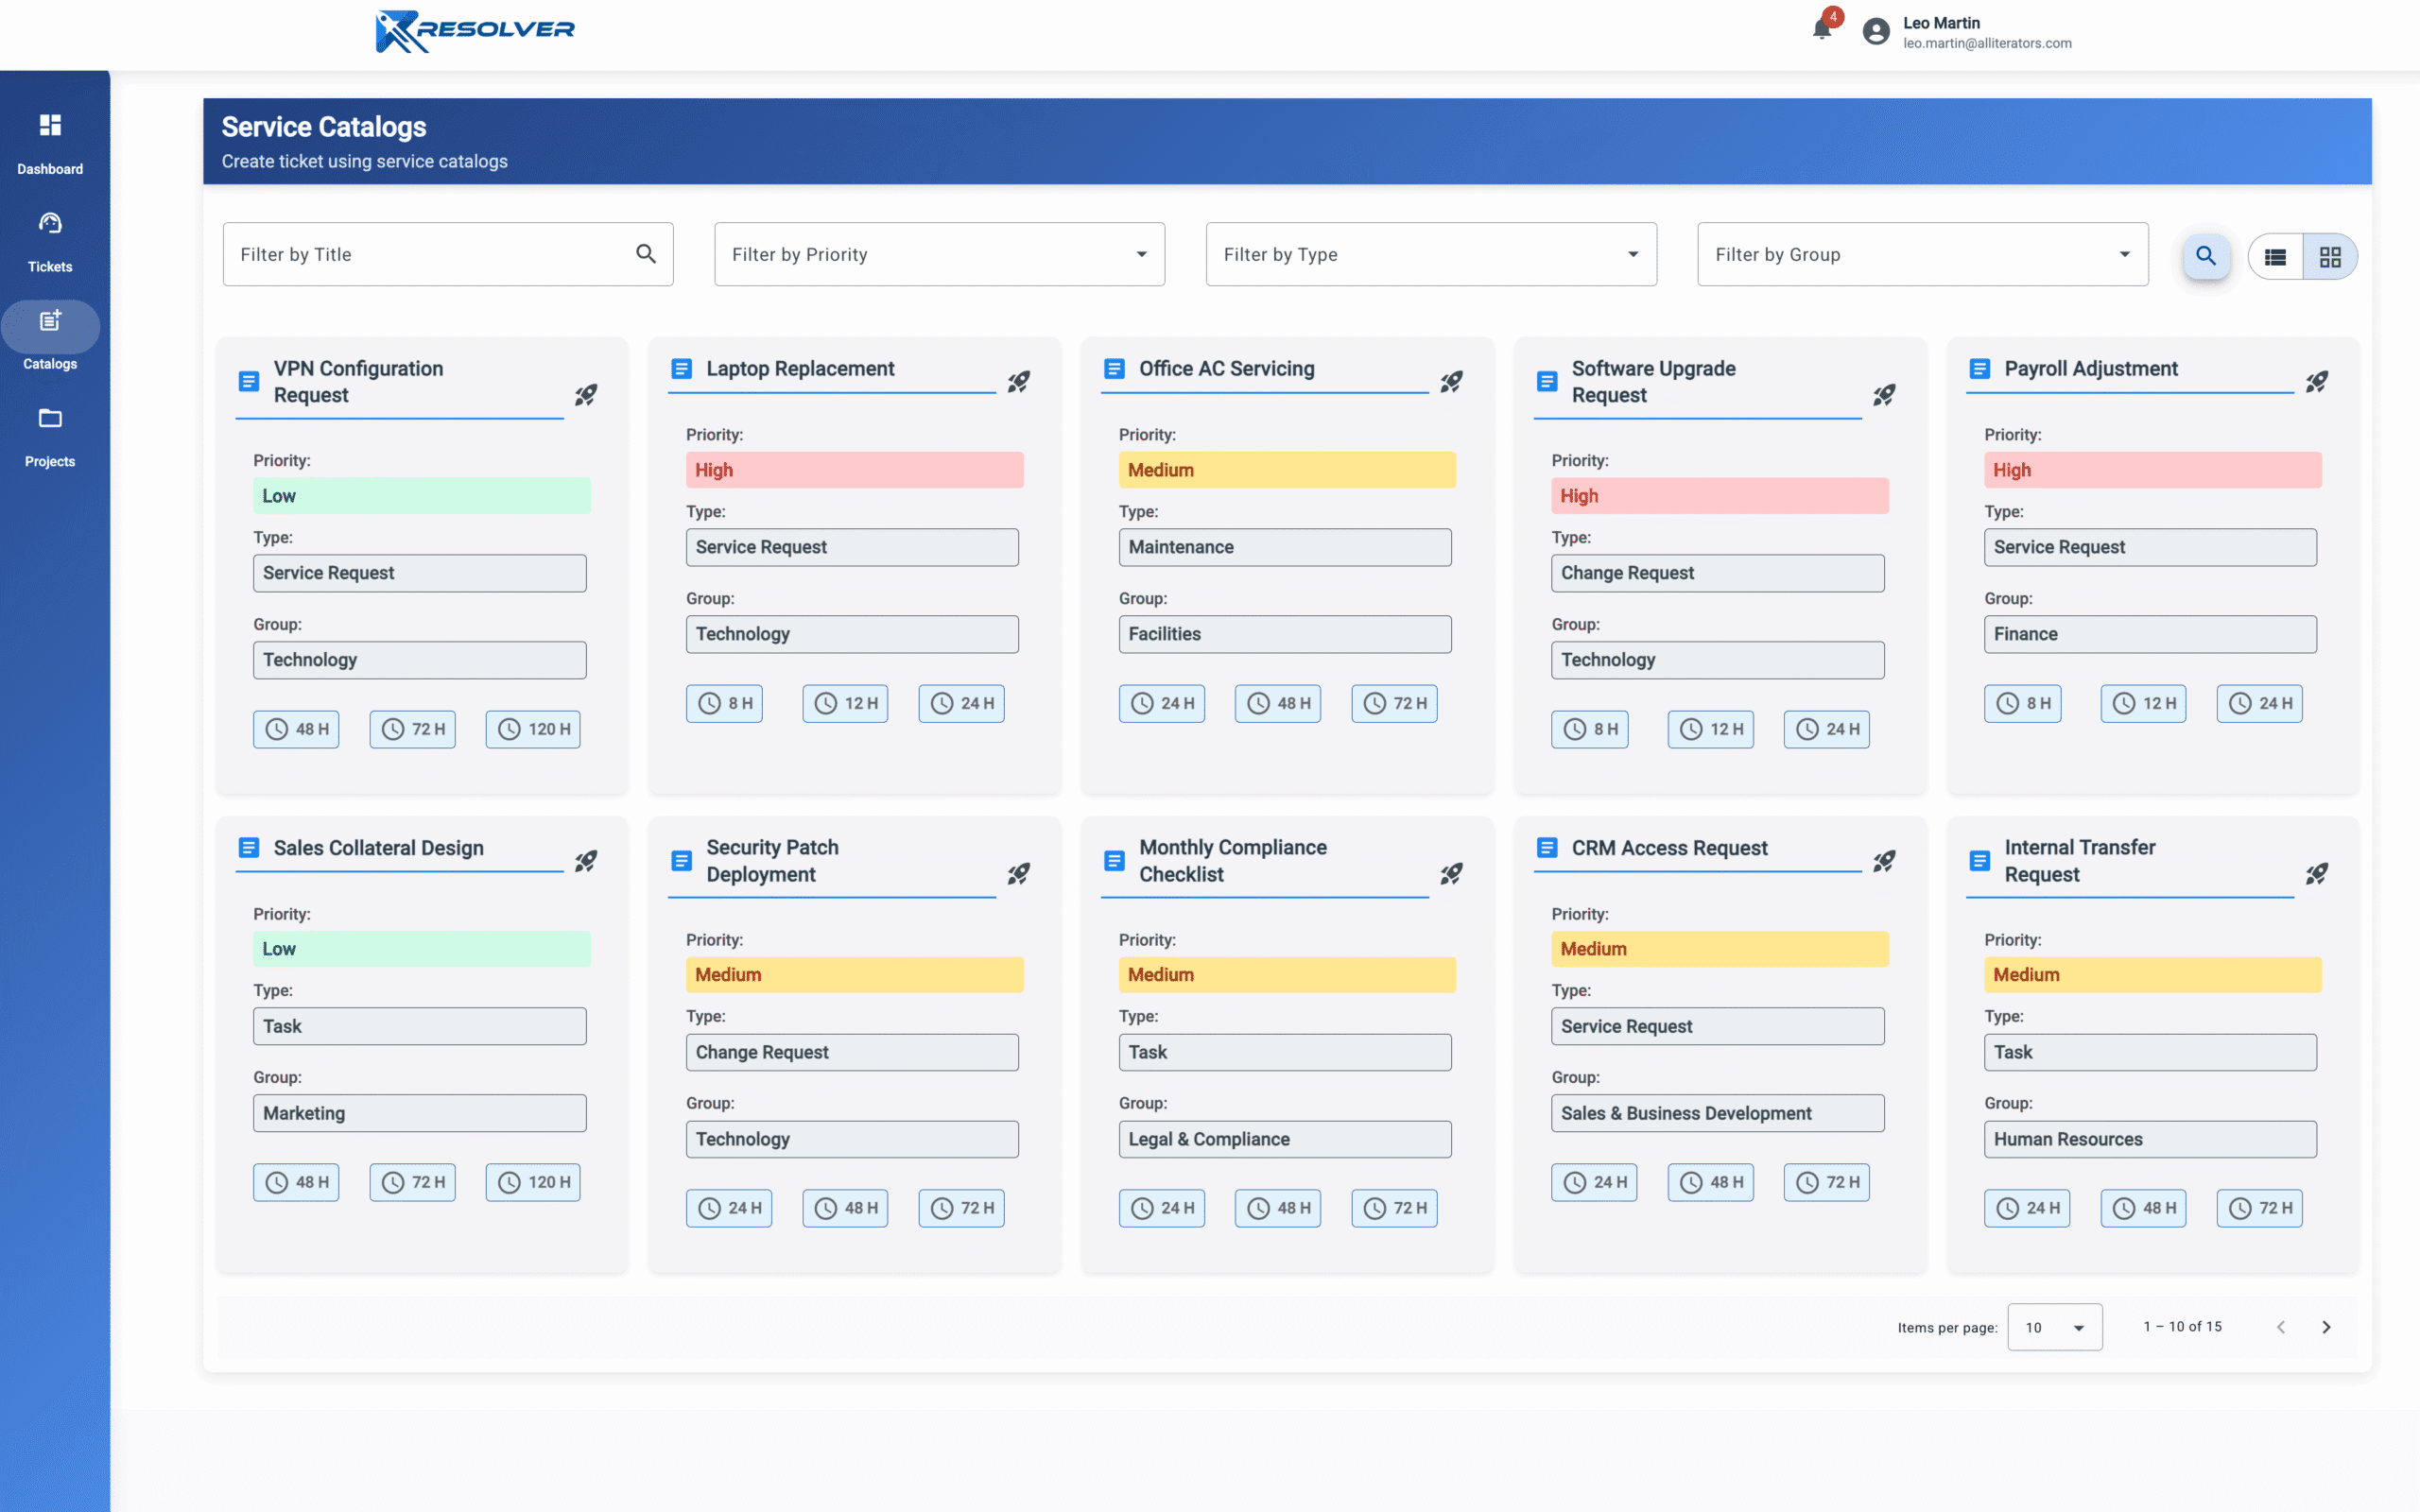This screenshot has width=2420, height=1512.
Task: Navigate to Projects via sidebar icon
Action: click(x=50, y=435)
